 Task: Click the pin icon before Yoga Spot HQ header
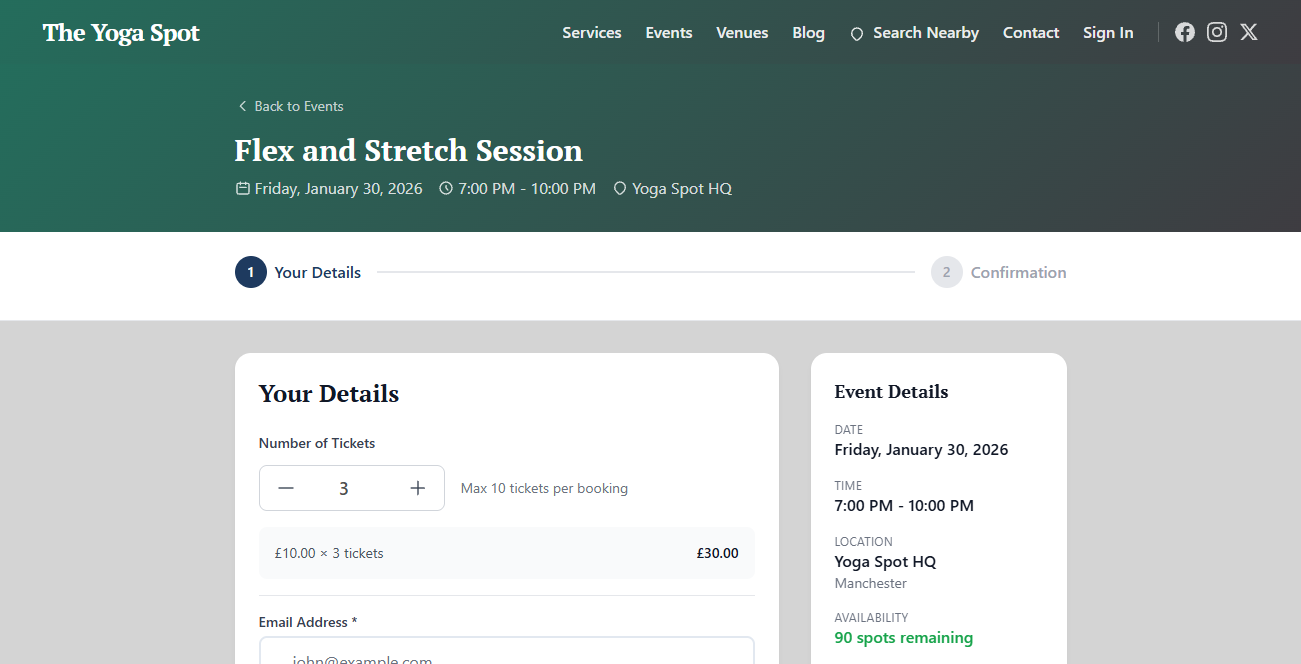(620, 188)
